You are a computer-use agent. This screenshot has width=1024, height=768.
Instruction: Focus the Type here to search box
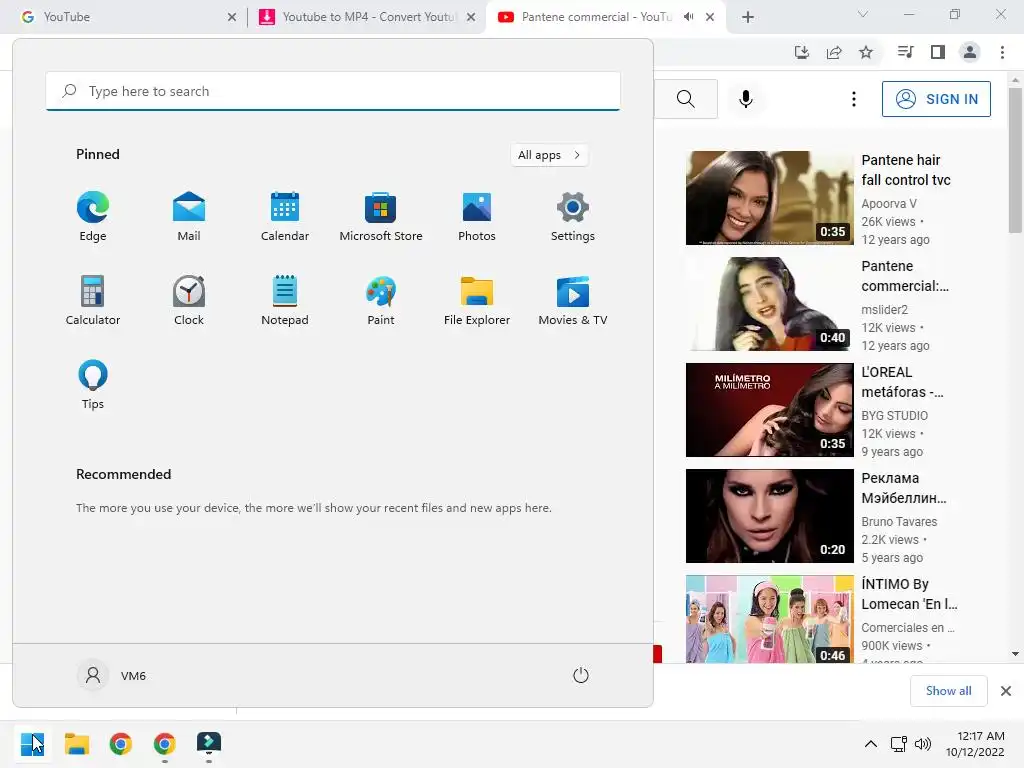click(333, 91)
